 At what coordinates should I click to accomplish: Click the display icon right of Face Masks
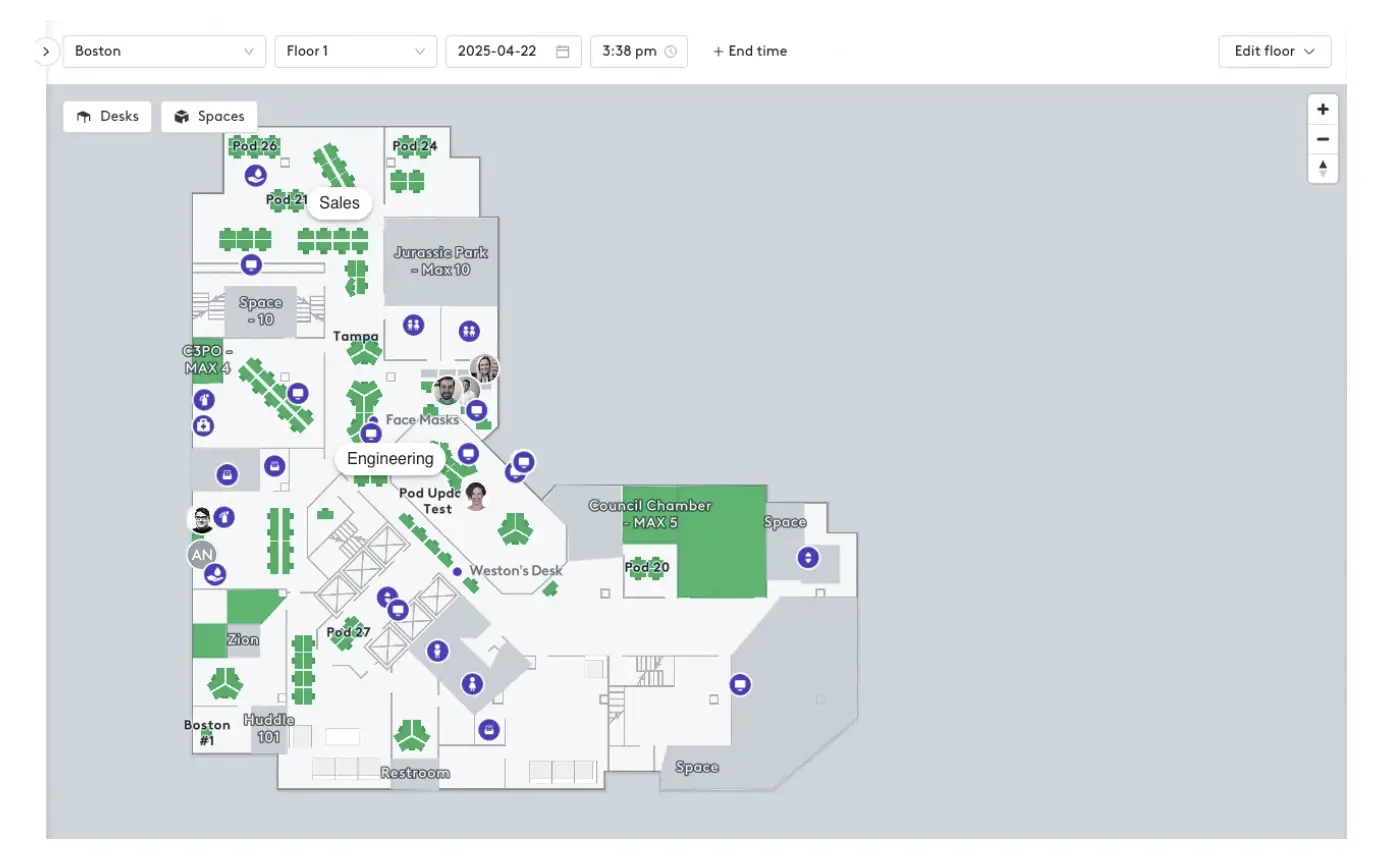[477, 409]
